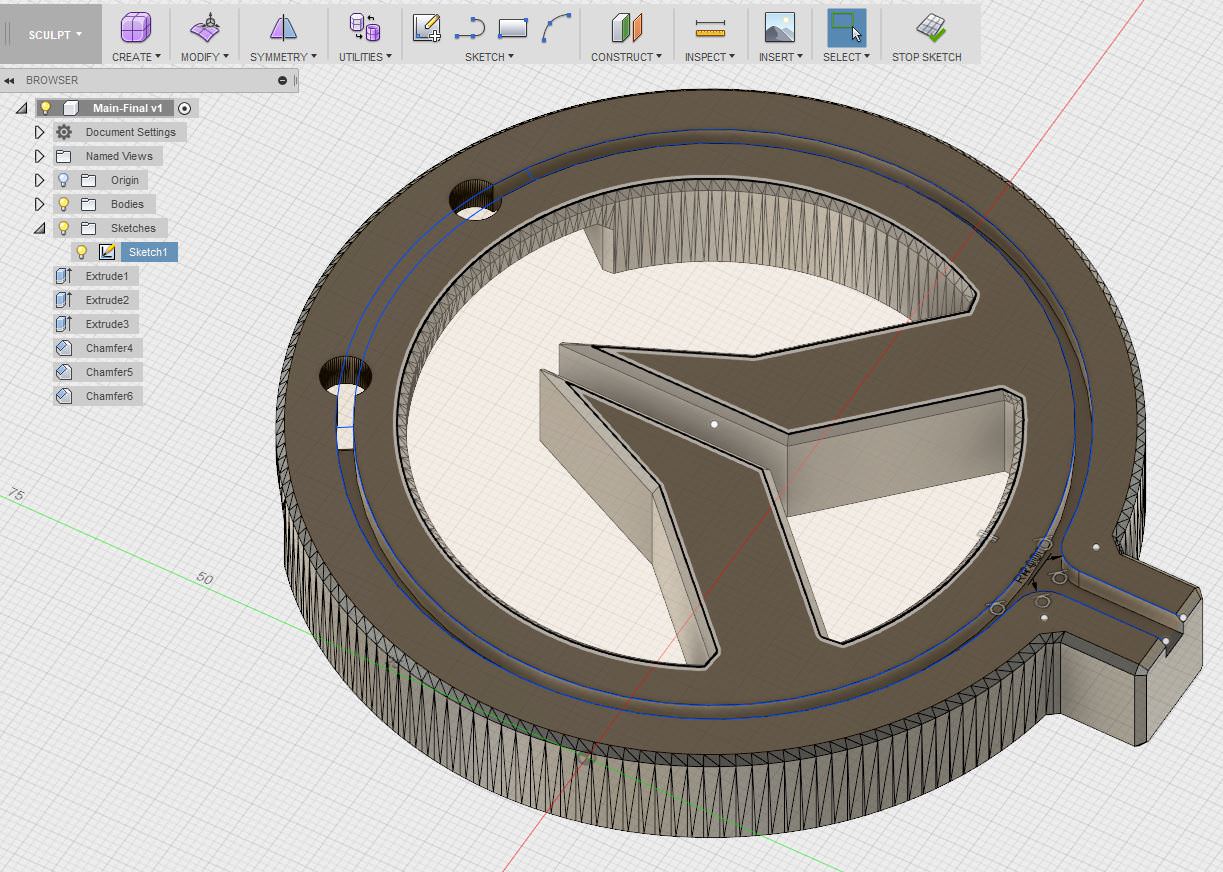This screenshot has width=1223, height=872.
Task: Select Extrude2 in the feature list
Action: pyautogui.click(x=106, y=300)
